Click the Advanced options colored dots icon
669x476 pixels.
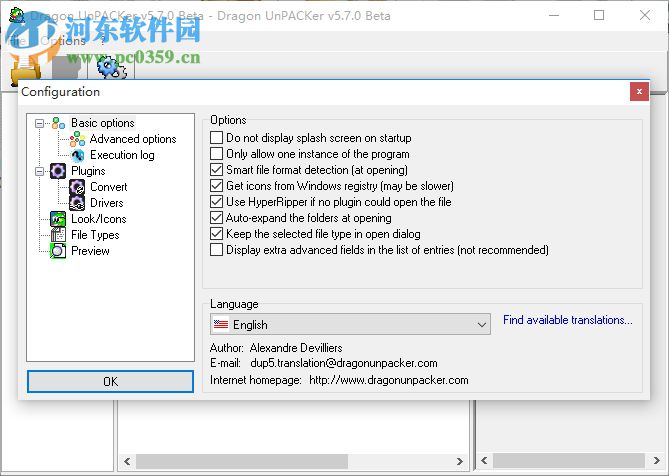77,139
